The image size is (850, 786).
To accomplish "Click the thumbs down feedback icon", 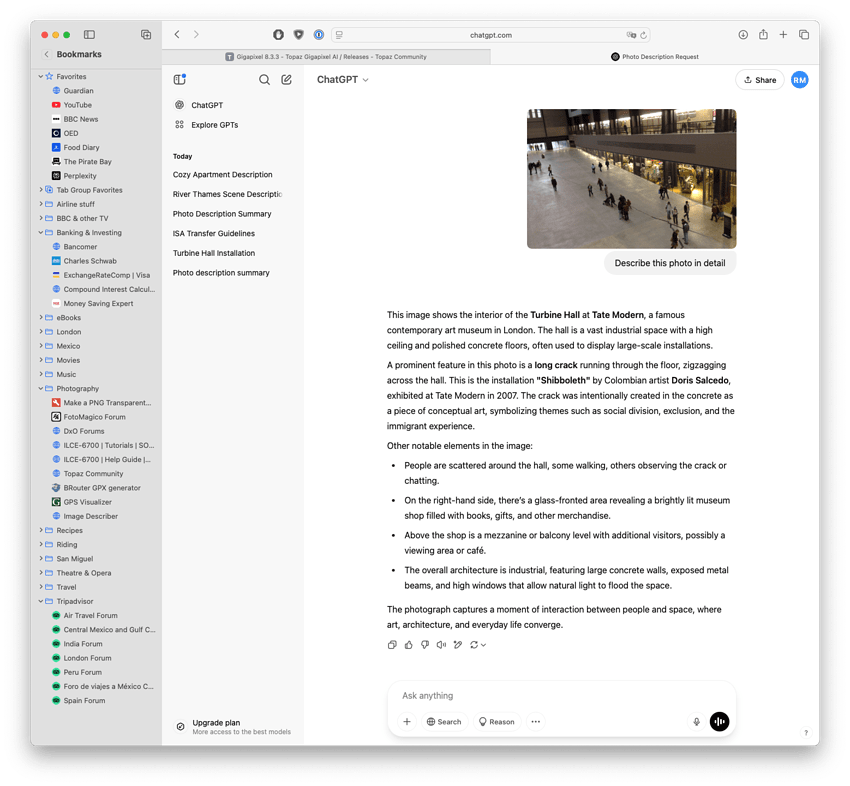I will click(425, 645).
